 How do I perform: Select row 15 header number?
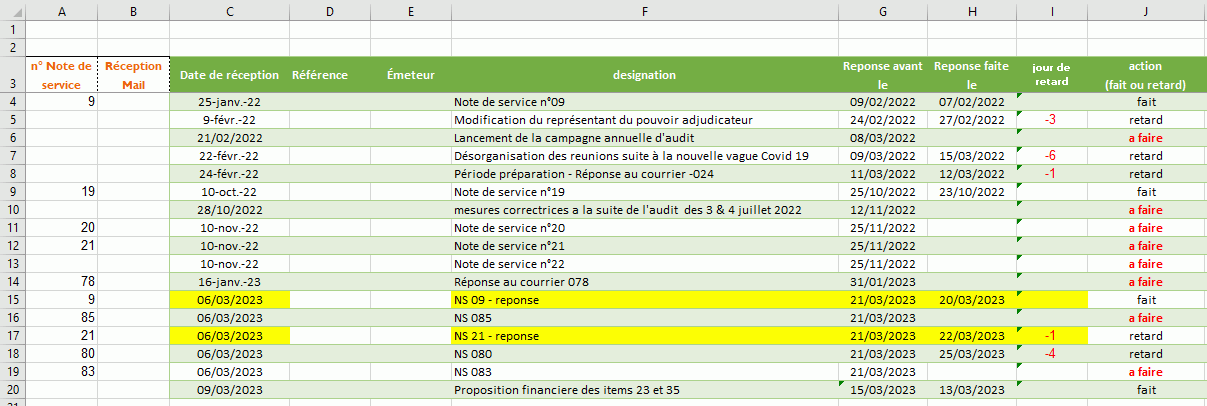click(11, 299)
